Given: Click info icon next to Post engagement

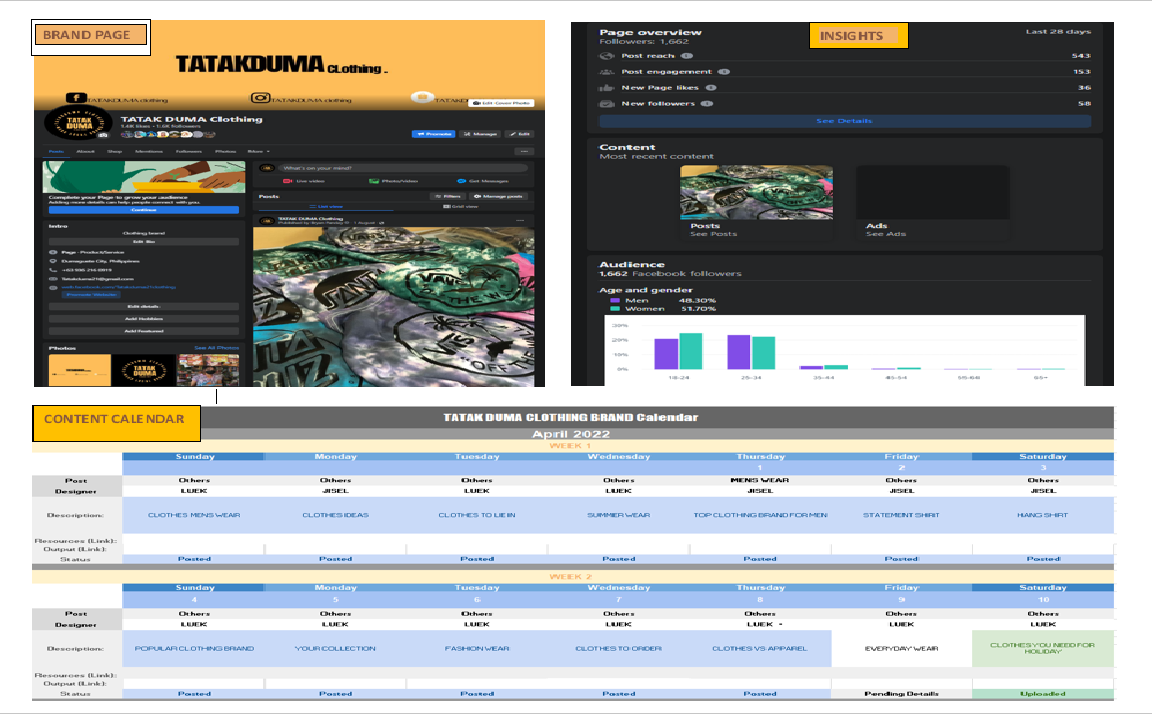Looking at the screenshot, I should click(x=724, y=72).
